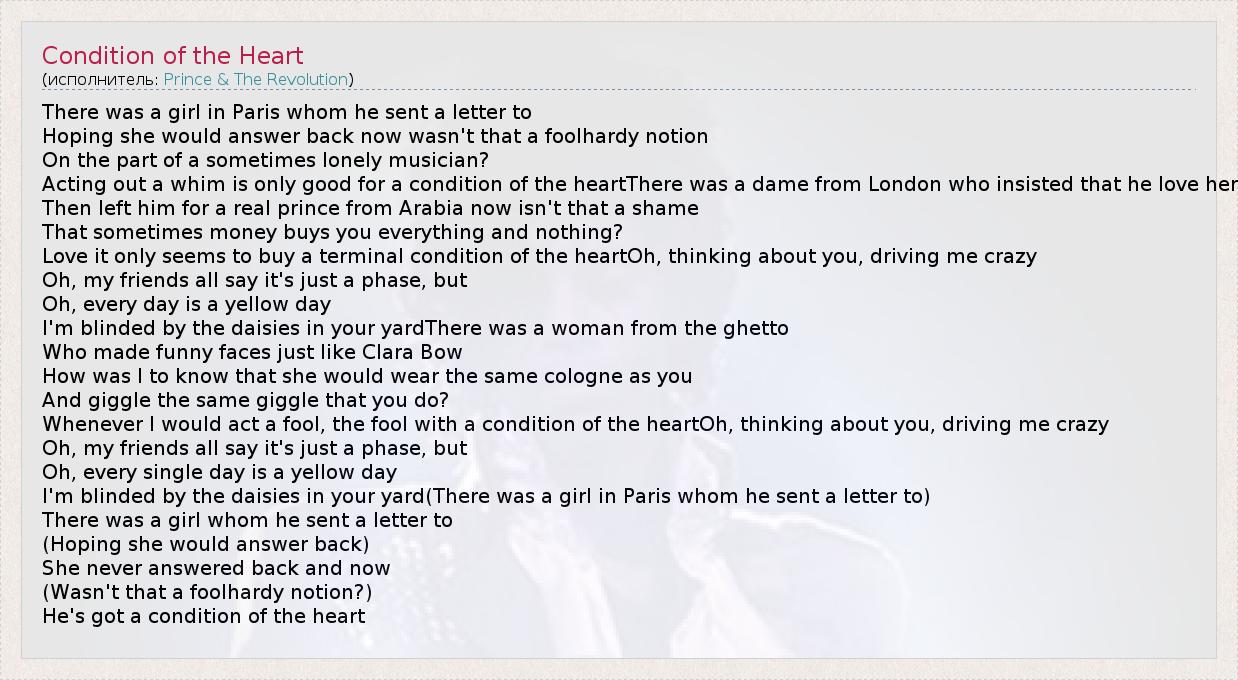Image resolution: width=1238 pixels, height=680 pixels.
Task: Click the line 'Oh, every day is a yellow day'
Action: (x=186, y=304)
